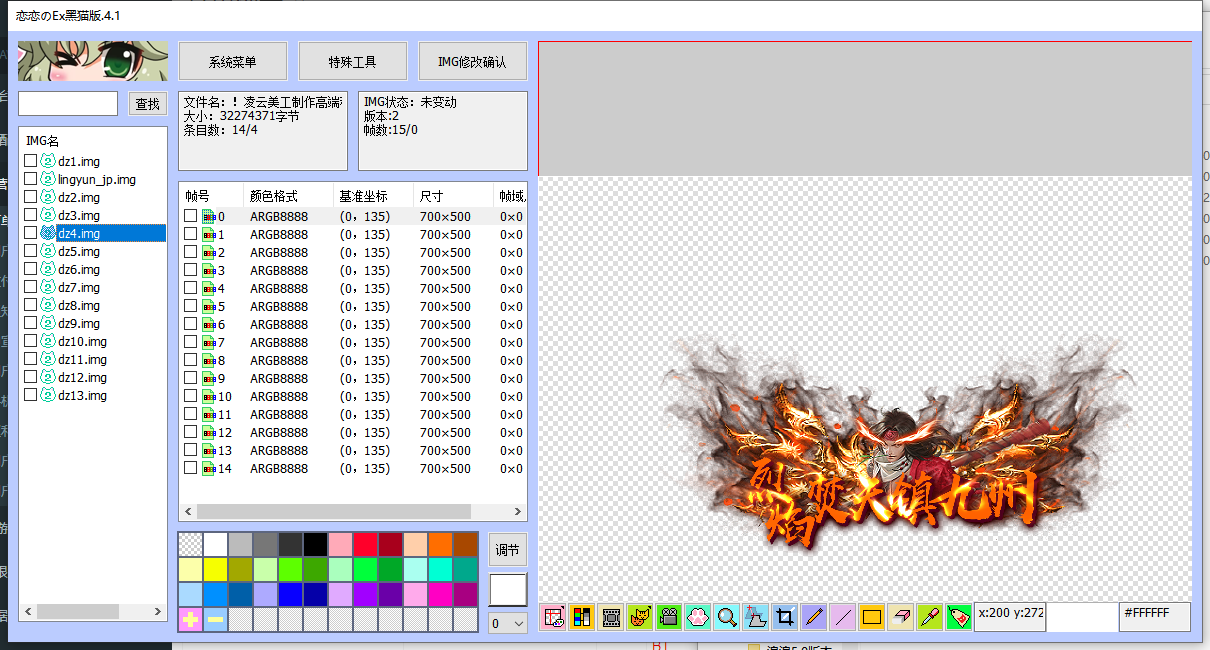Toggle the checkbox for dz1.img
The height and width of the screenshot is (650, 1210).
[29, 161]
